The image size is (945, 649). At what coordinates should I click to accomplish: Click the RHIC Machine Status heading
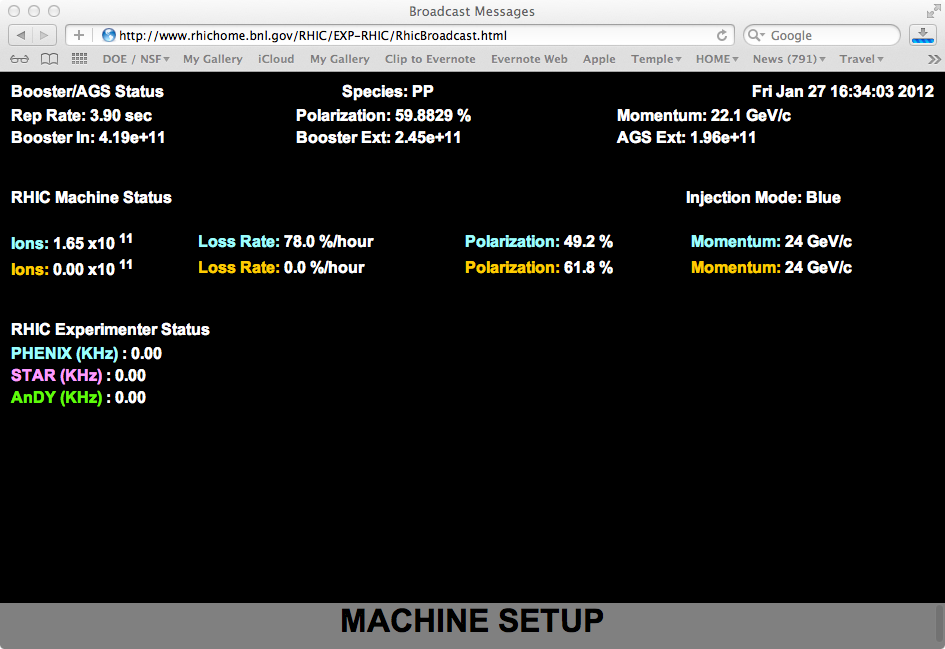[x=91, y=198]
